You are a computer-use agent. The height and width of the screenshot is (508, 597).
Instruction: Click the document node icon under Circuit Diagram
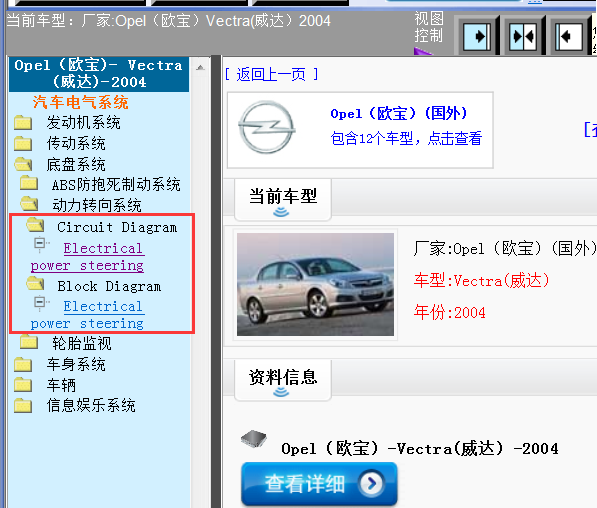tap(41, 244)
